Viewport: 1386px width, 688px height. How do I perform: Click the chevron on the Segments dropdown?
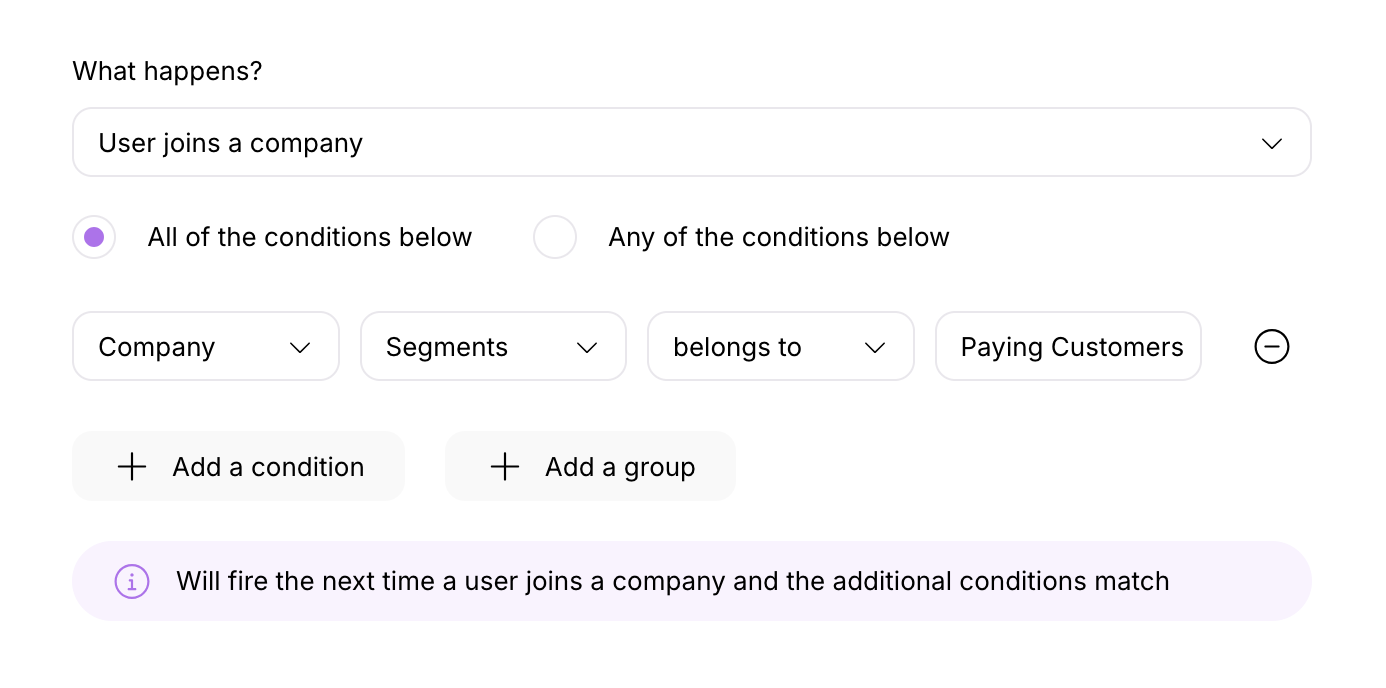pyautogui.click(x=587, y=347)
